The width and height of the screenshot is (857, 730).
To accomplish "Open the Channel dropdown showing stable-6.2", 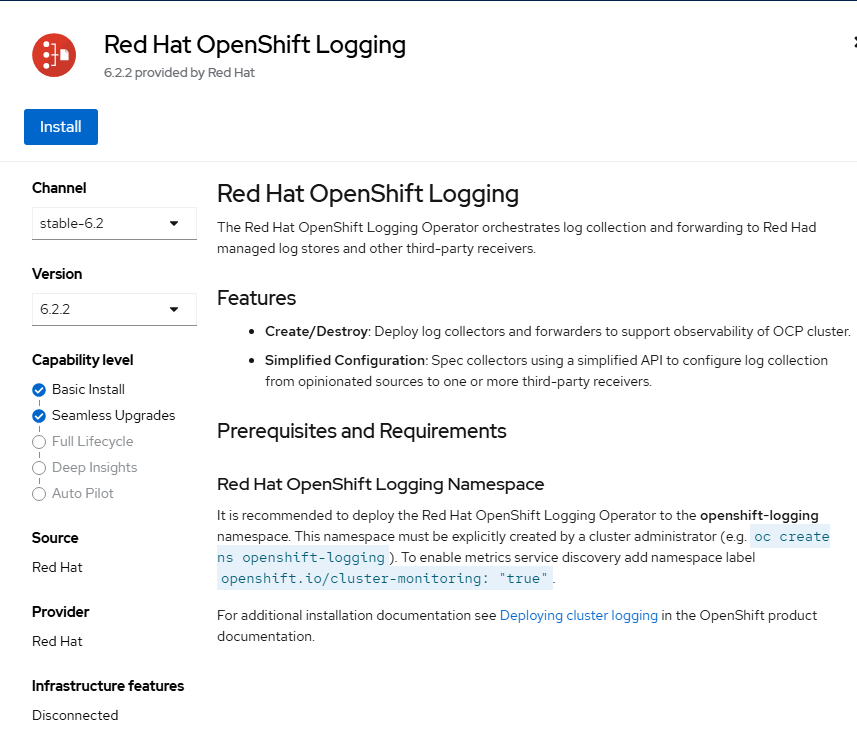I will coord(114,223).
